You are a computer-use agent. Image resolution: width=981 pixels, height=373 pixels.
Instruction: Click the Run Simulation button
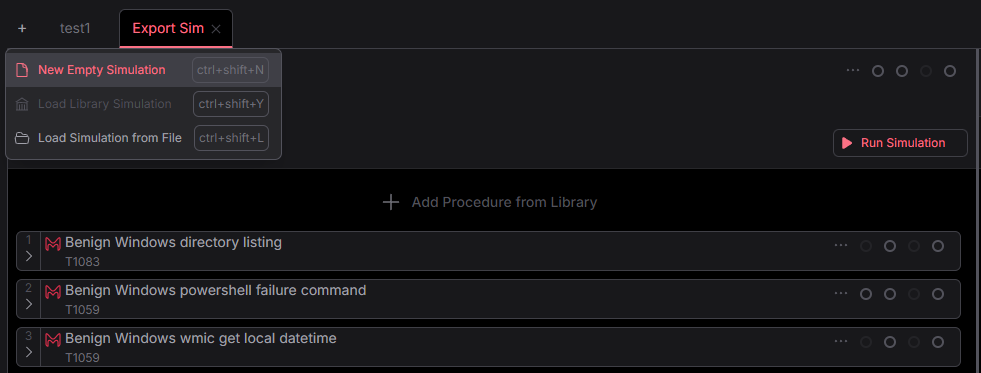[900, 143]
